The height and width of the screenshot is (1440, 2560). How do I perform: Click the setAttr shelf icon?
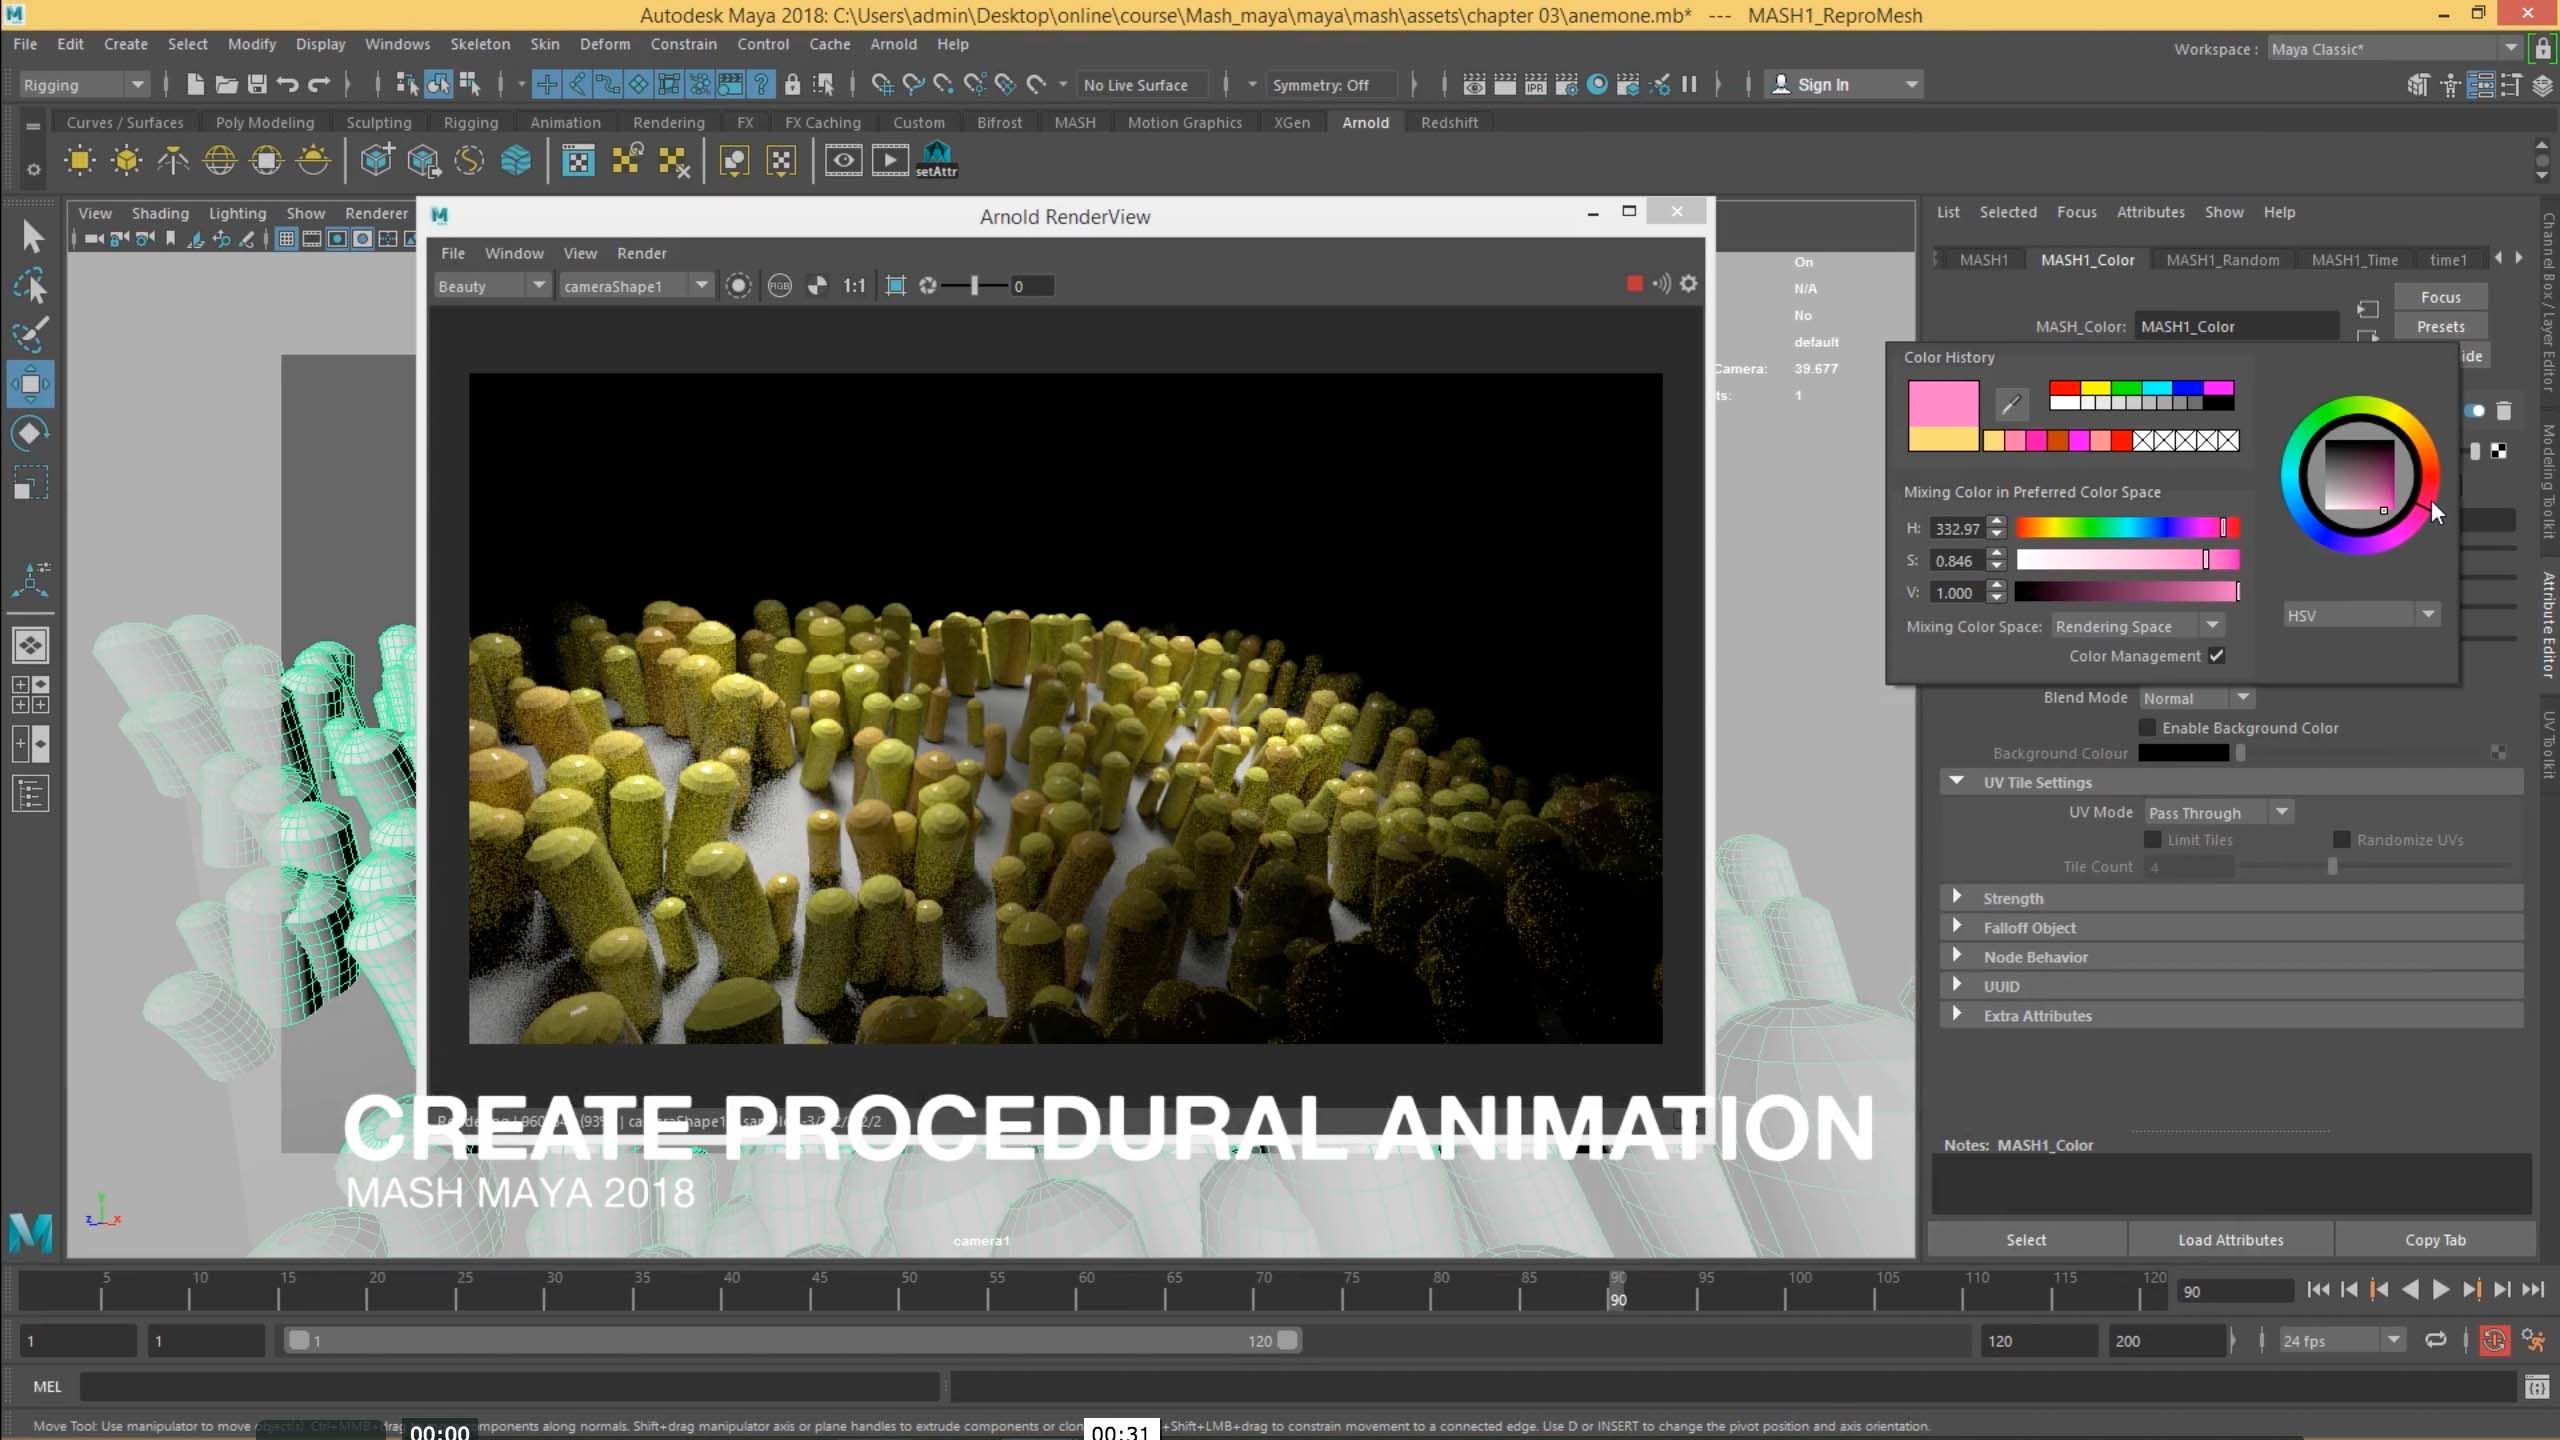[936, 159]
